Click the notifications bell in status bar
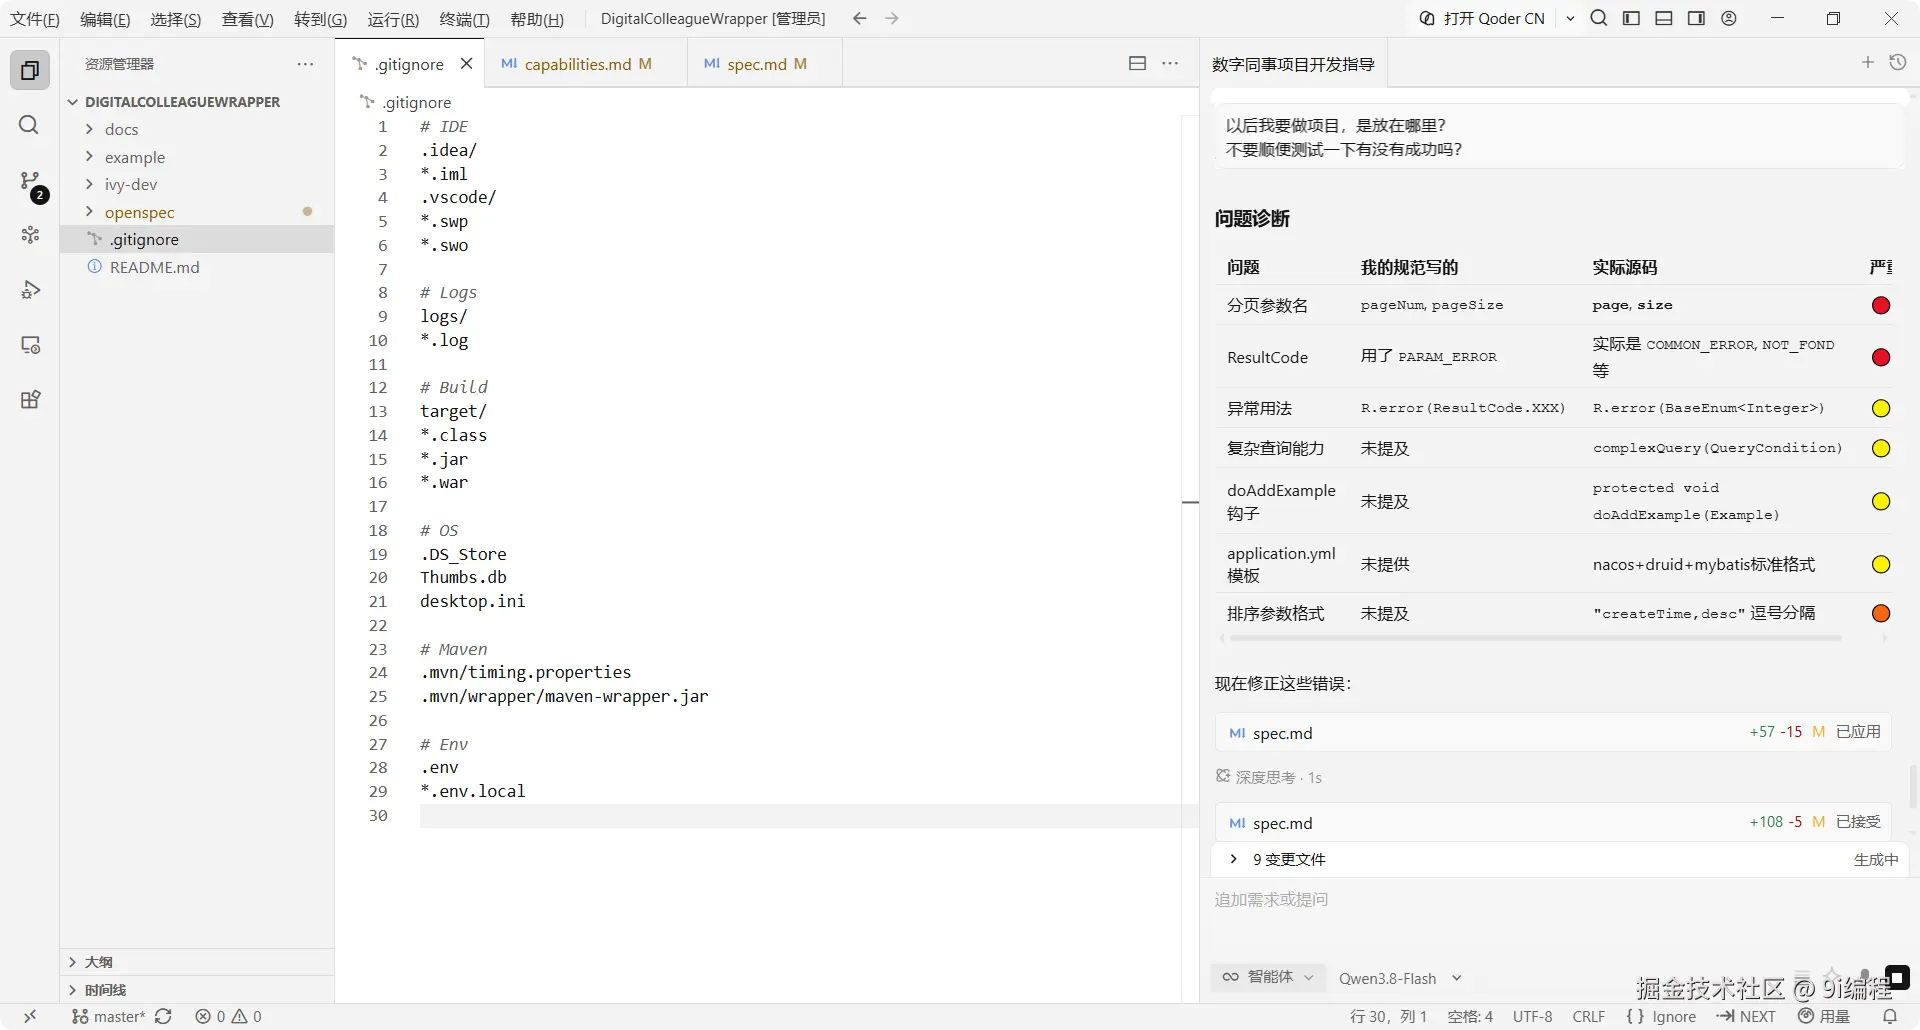 (1890, 1016)
